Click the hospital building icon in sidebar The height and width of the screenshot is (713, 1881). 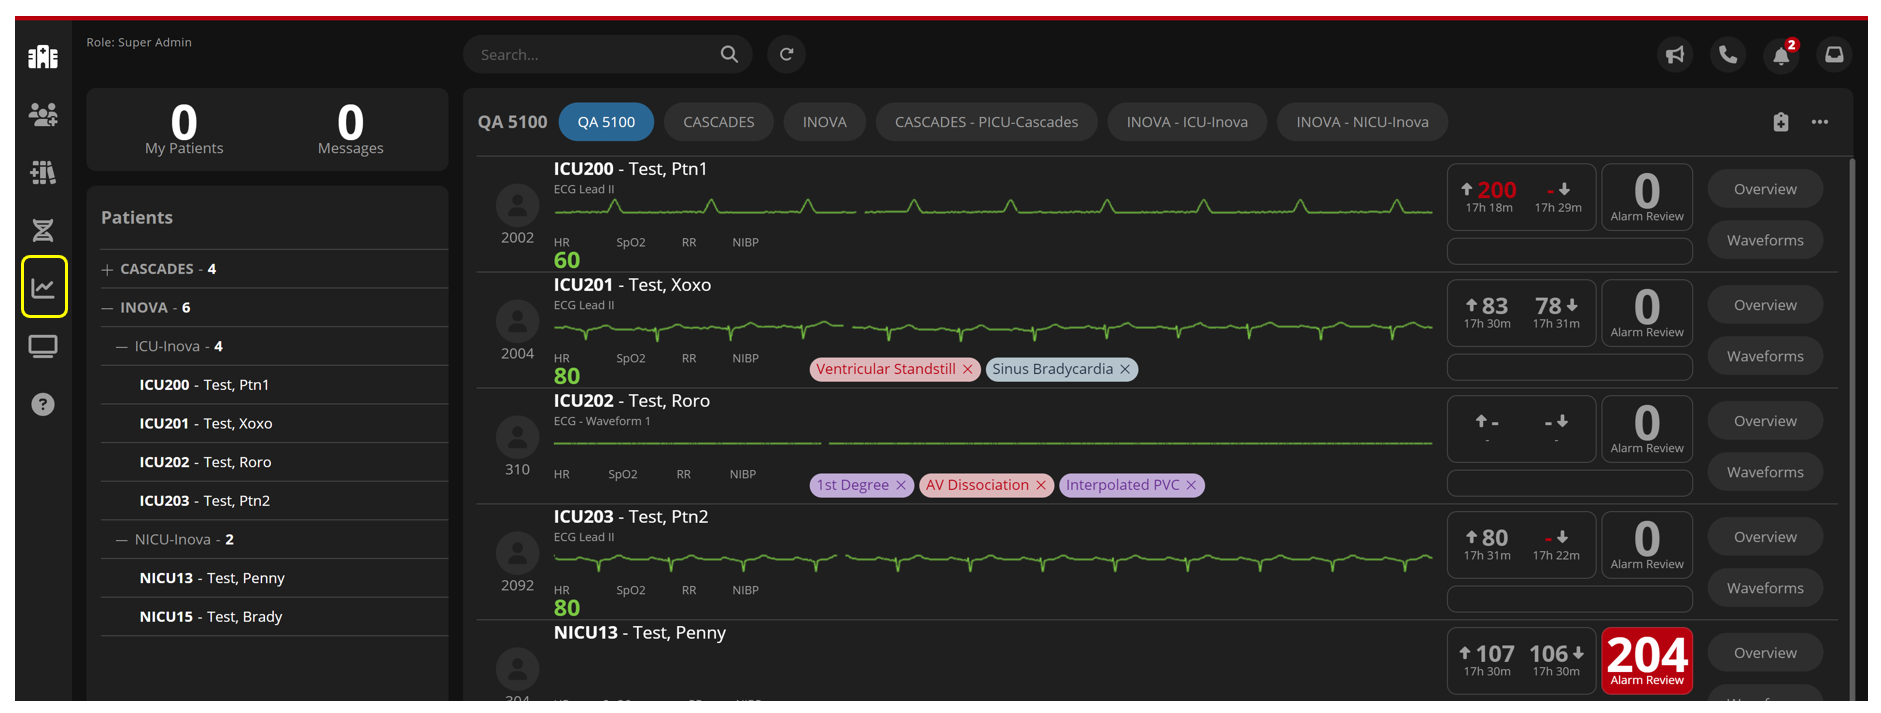tap(43, 57)
